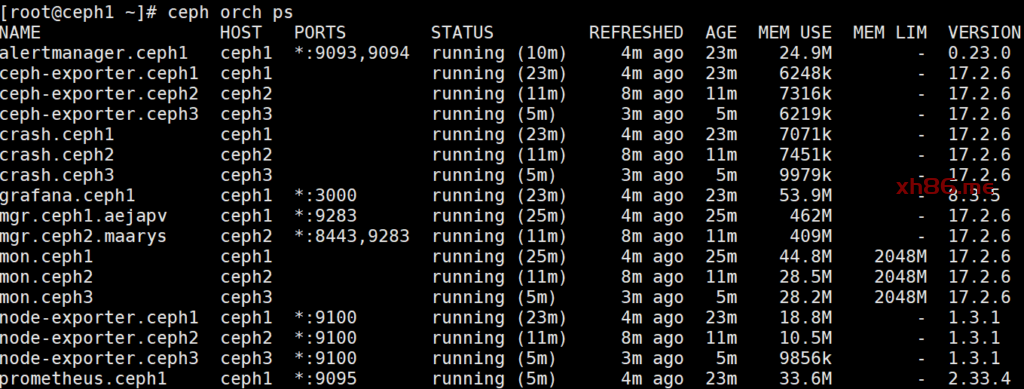The image size is (1024, 389).
Task: Click the 9979k memory value
Action: 805,176
